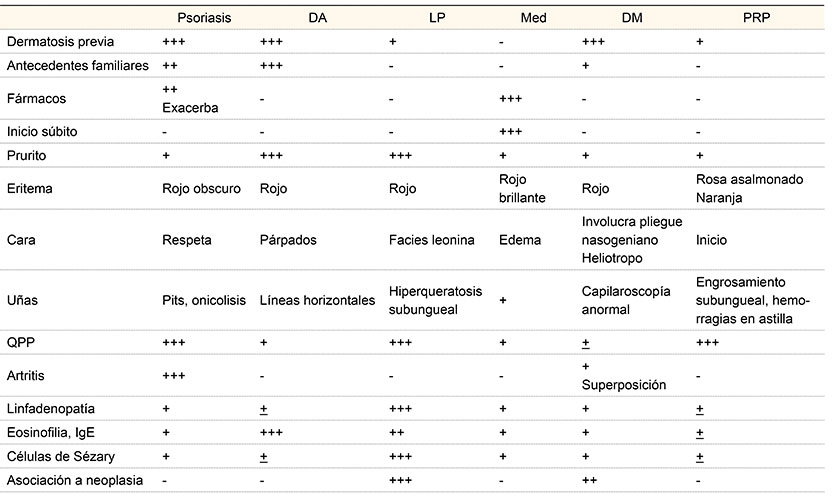Click the Rosa asalmonado Naranja cell
This screenshot has width=832, height=497.
[744, 188]
